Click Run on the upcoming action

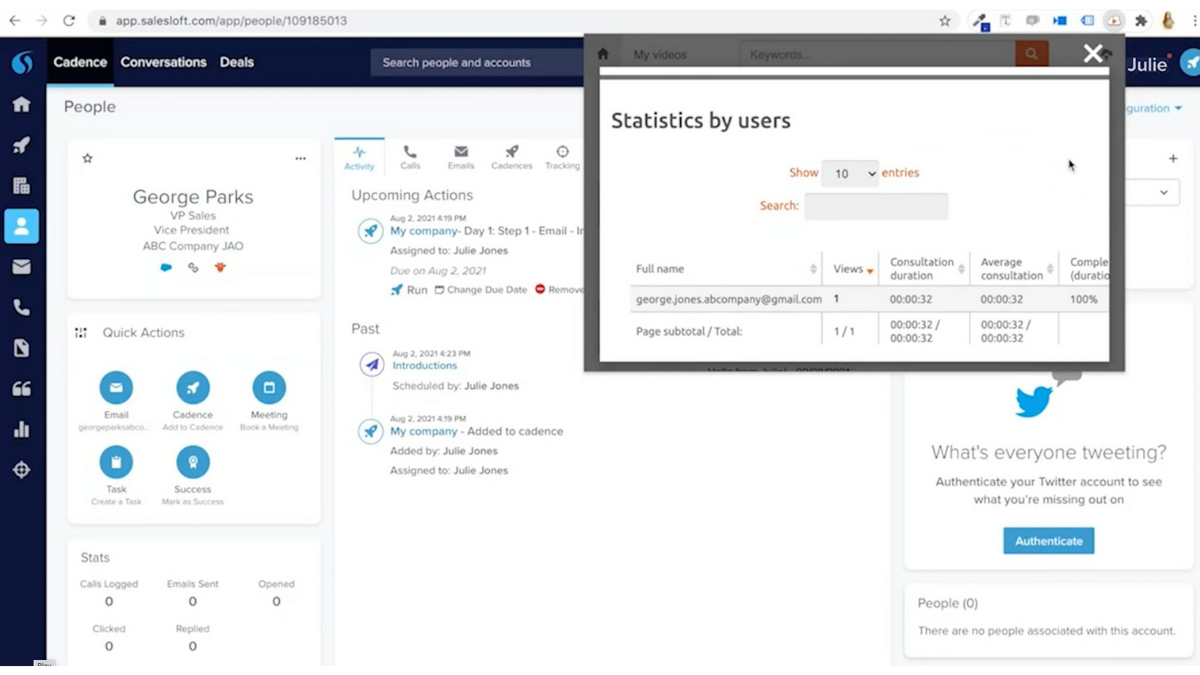click(x=409, y=290)
